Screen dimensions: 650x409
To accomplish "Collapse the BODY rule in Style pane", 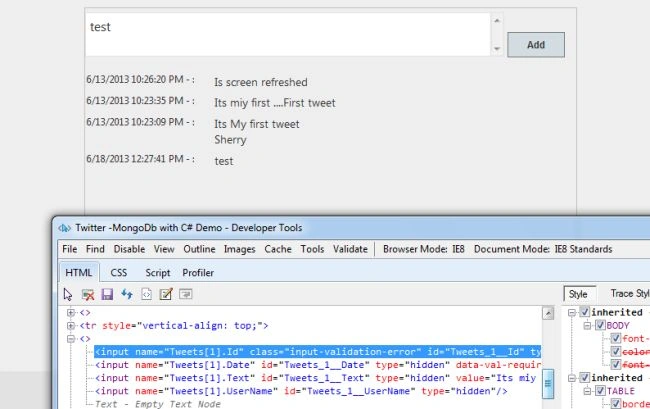I will 587,326.
